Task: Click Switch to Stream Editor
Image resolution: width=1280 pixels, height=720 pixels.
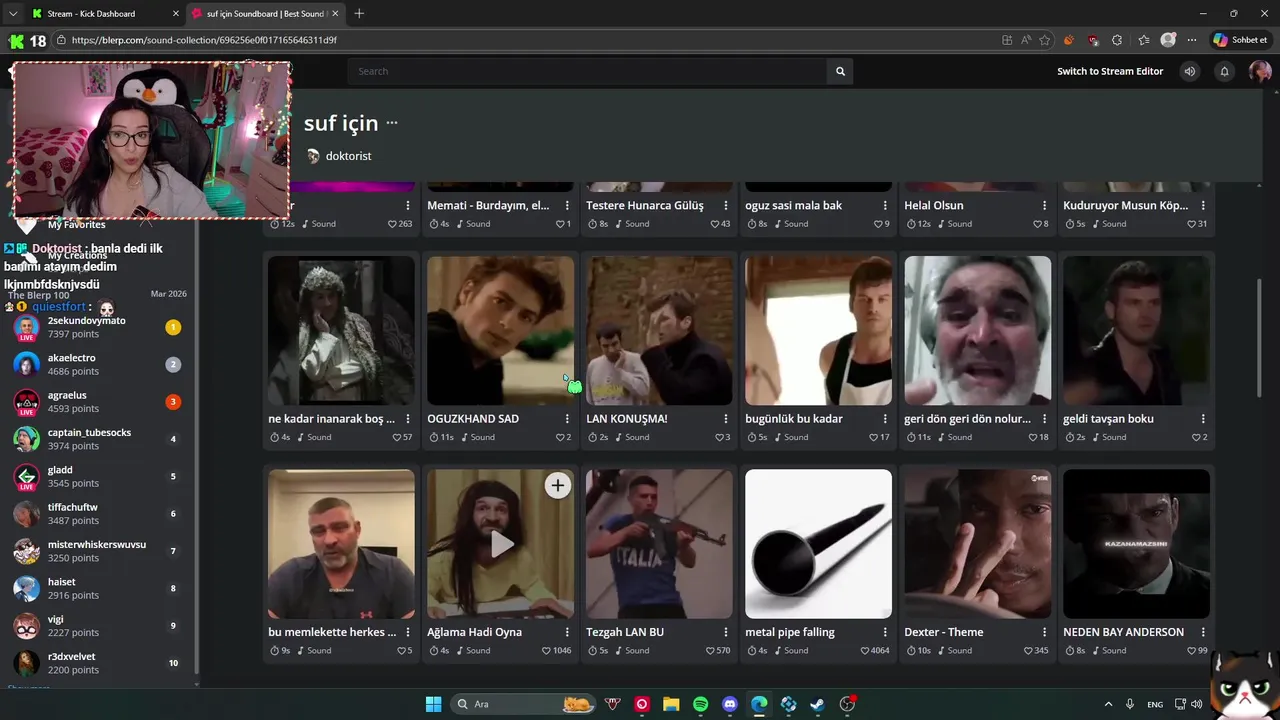Action: point(1110,71)
